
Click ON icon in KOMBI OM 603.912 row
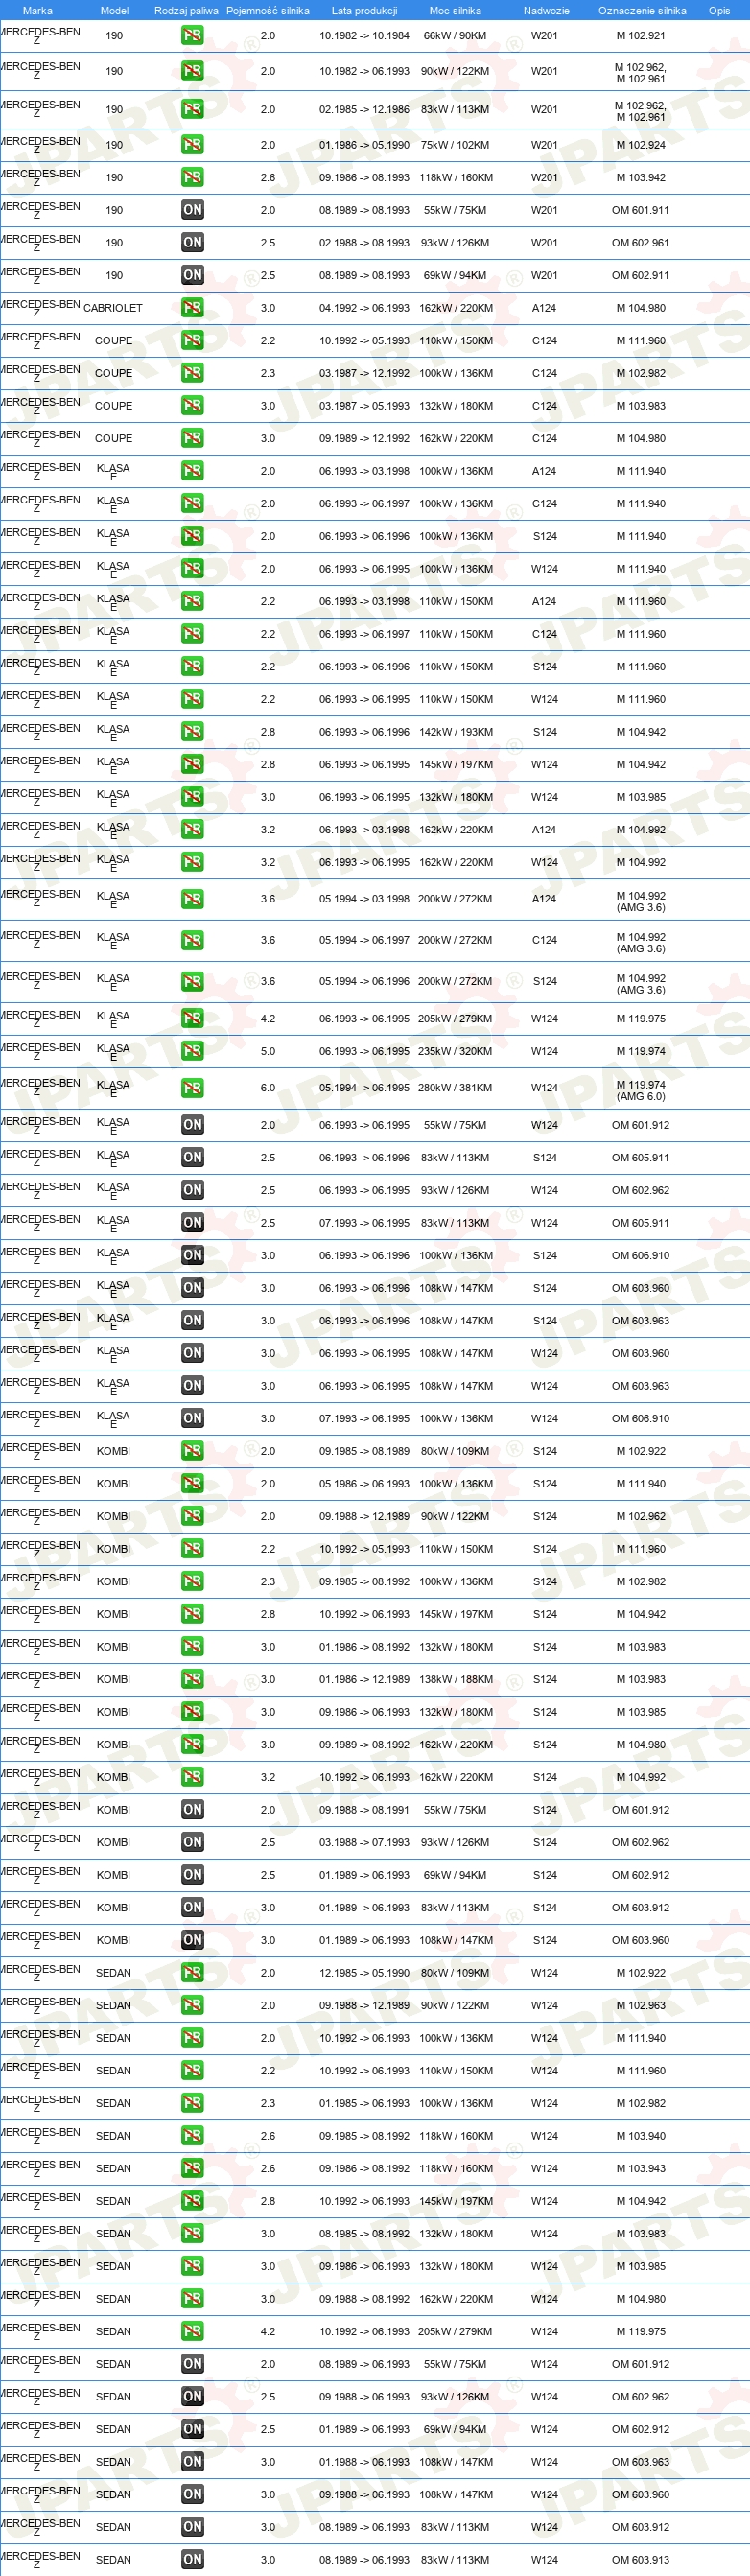[x=192, y=1907]
